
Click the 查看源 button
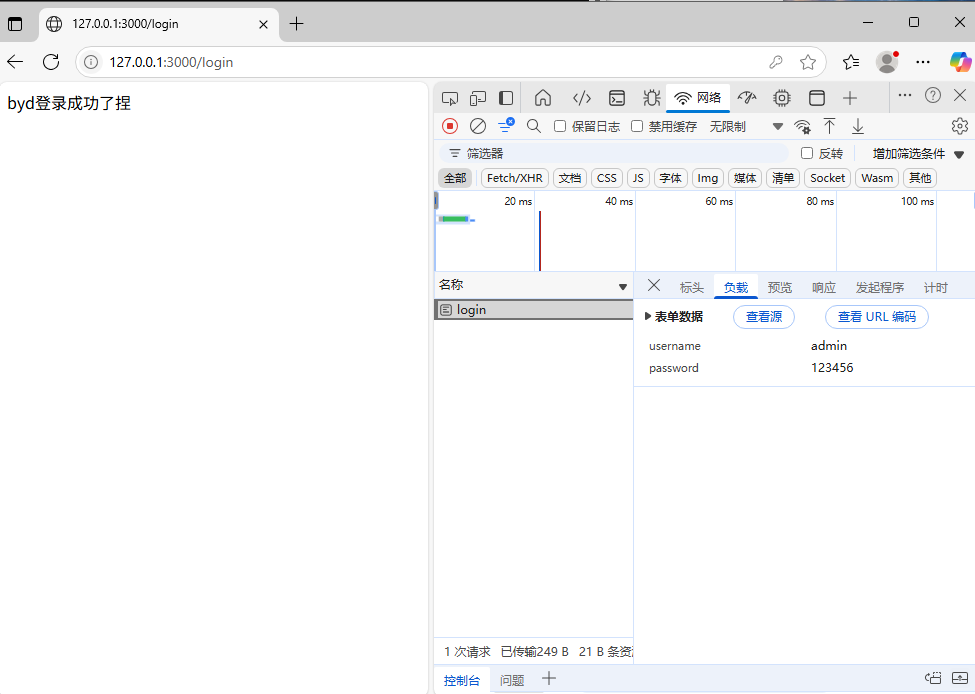tap(764, 317)
